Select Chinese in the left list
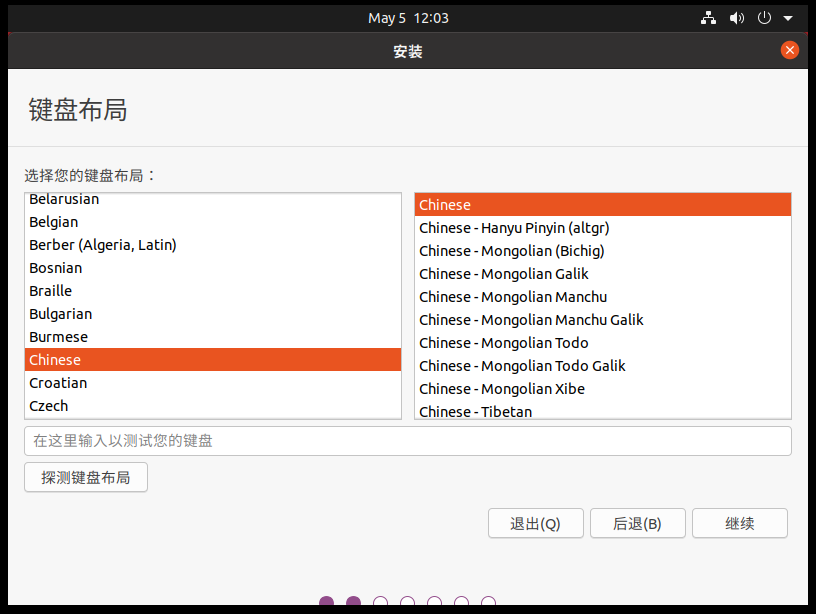The width and height of the screenshot is (816, 614). point(213,360)
